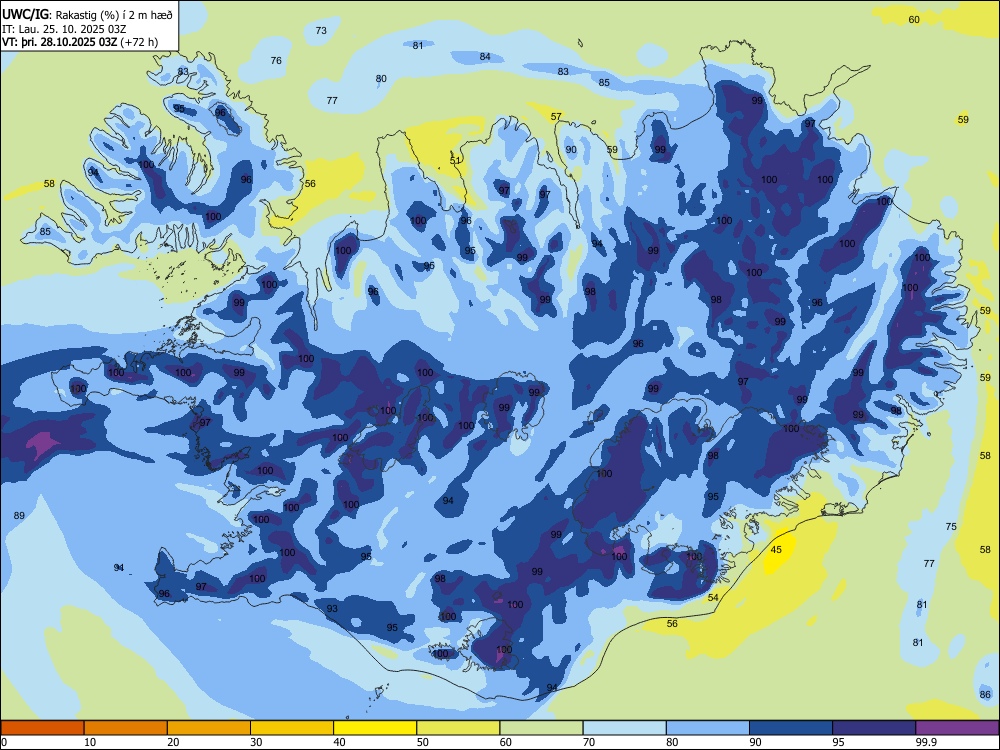
Task: Click the 'VT: þri. 28.10.2025 03Z (+72 h)' line
Action: tap(80, 42)
